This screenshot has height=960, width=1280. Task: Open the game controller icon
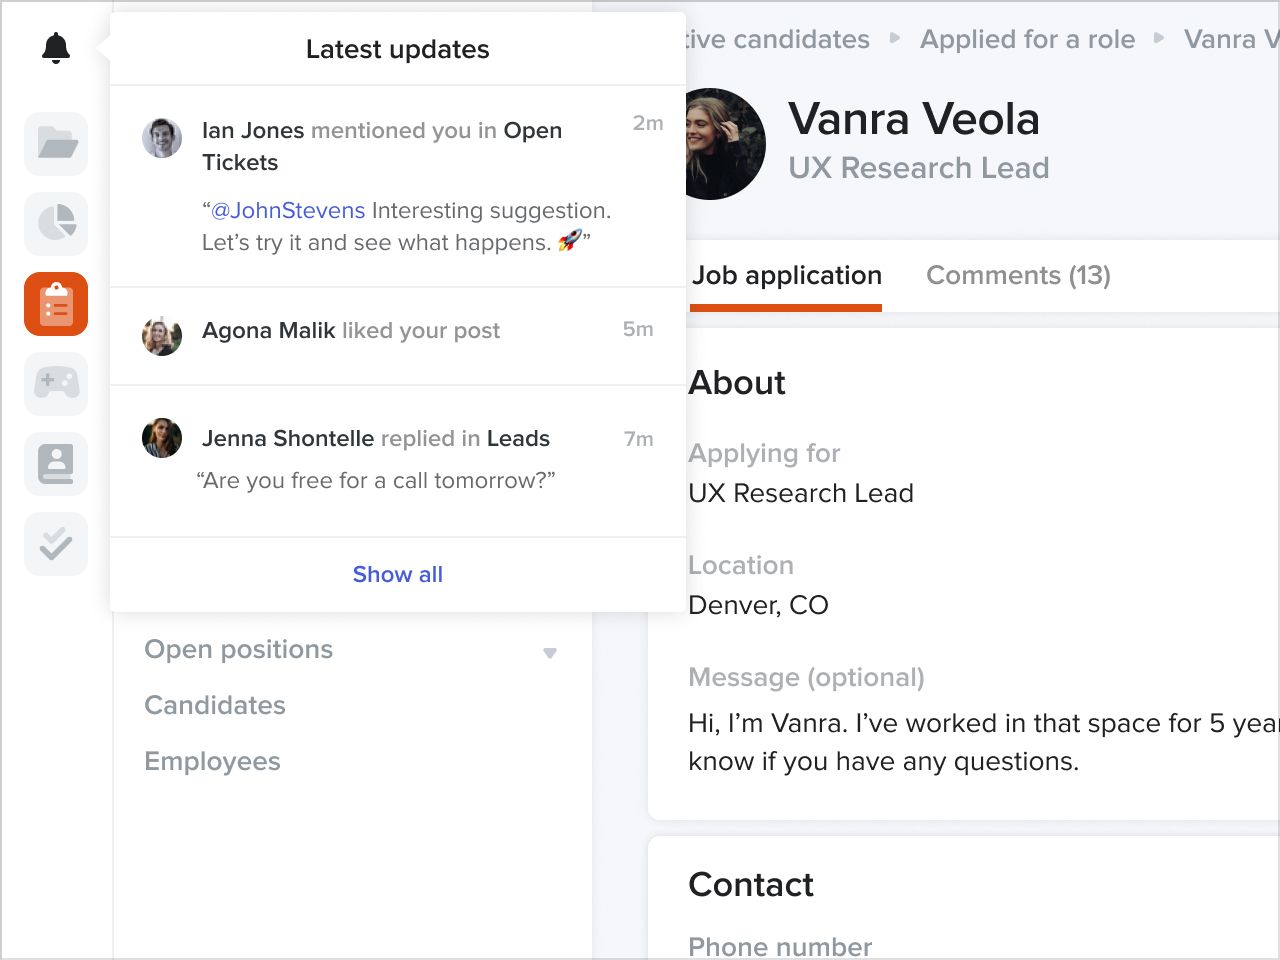56,384
